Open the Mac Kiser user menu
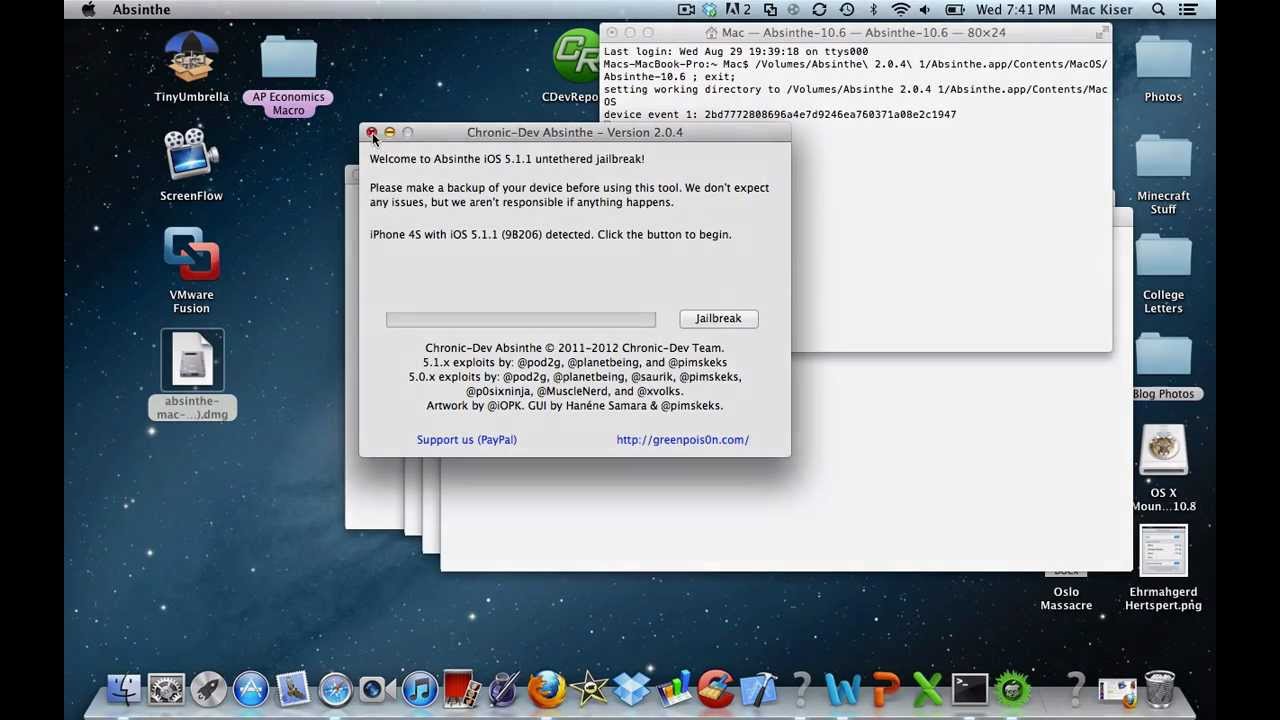This screenshot has height=720, width=1280. [x=1101, y=9]
